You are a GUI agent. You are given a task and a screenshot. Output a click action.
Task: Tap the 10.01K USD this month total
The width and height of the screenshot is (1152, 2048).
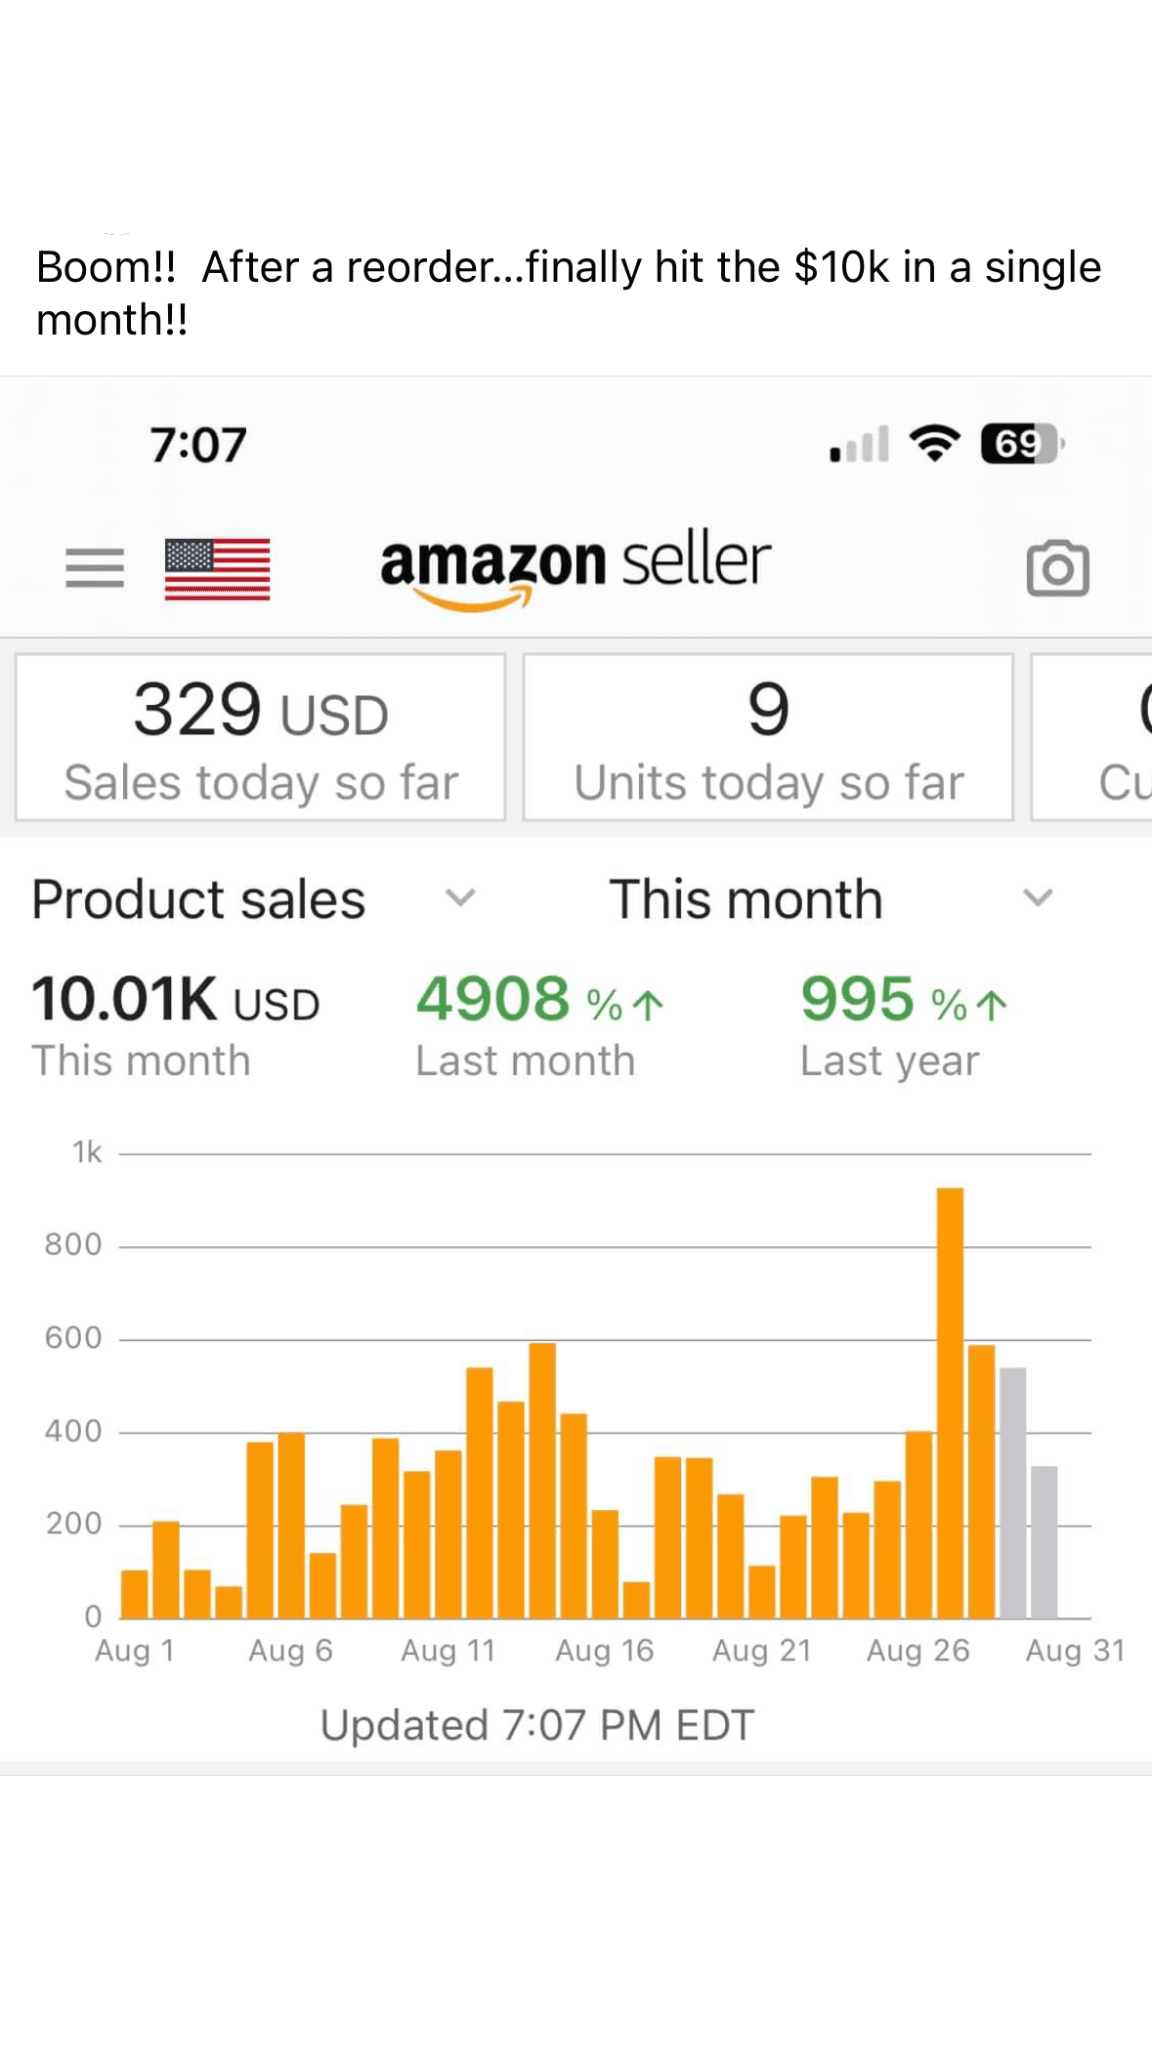tap(175, 1000)
